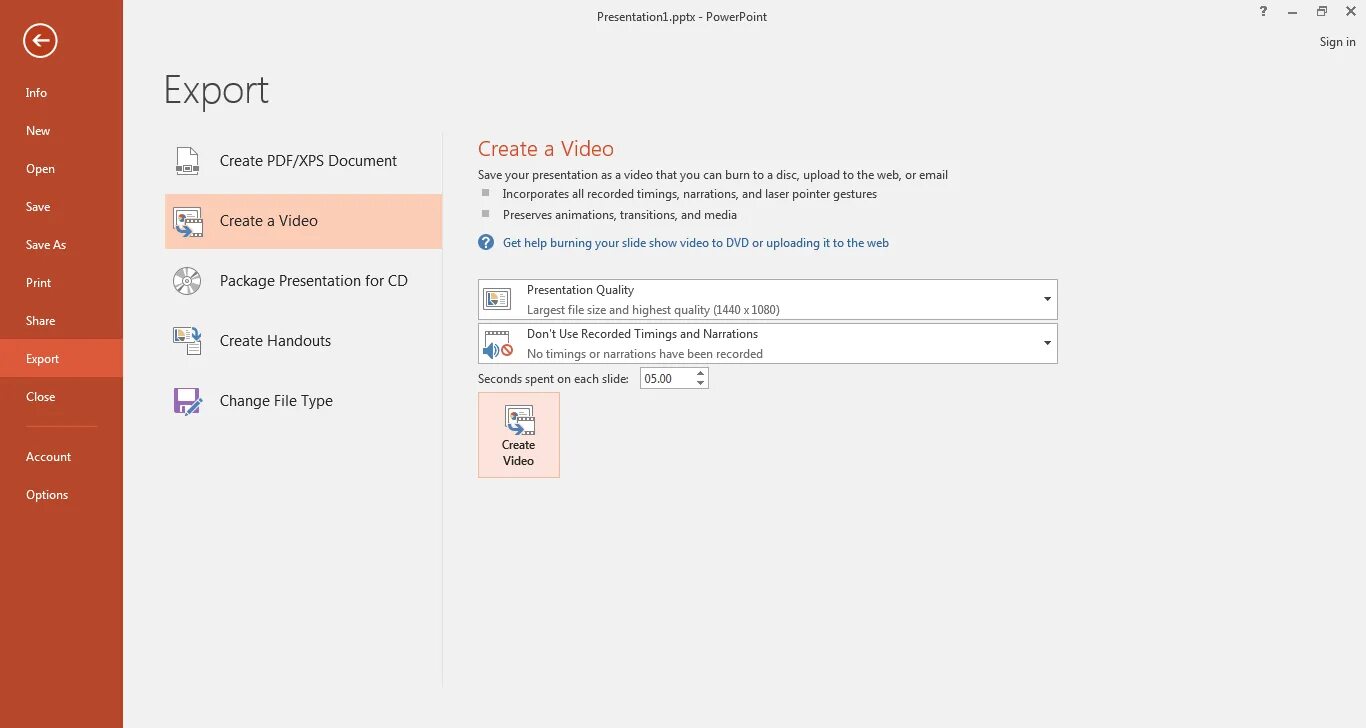Select the Print page

(x=61, y=283)
